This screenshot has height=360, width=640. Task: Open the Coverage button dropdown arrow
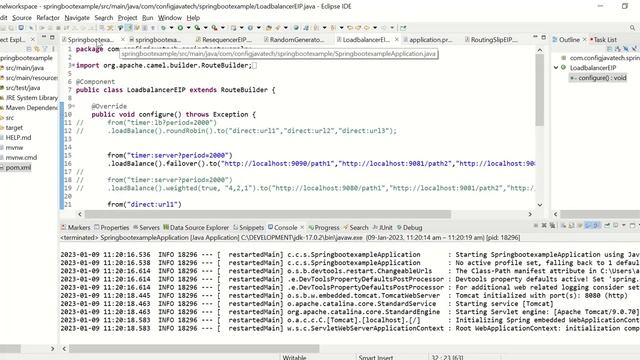tap(206, 28)
